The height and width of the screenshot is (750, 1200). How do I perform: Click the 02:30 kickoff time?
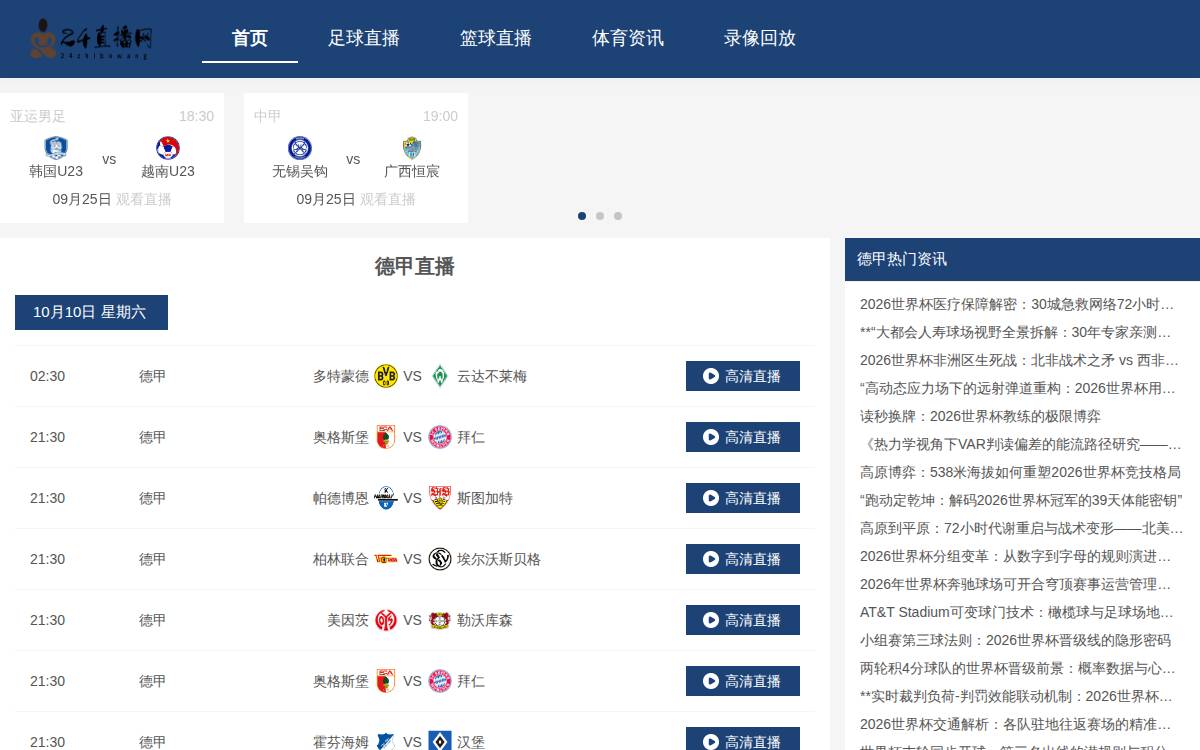point(47,376)
